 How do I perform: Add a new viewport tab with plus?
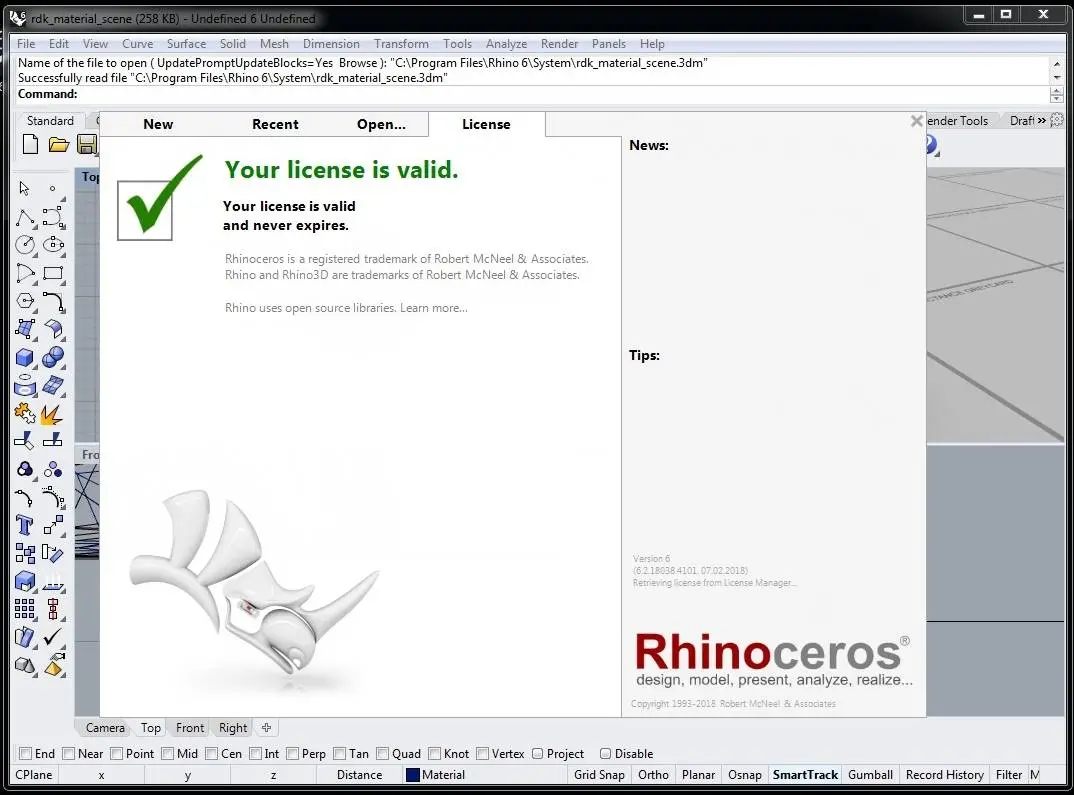266,728
